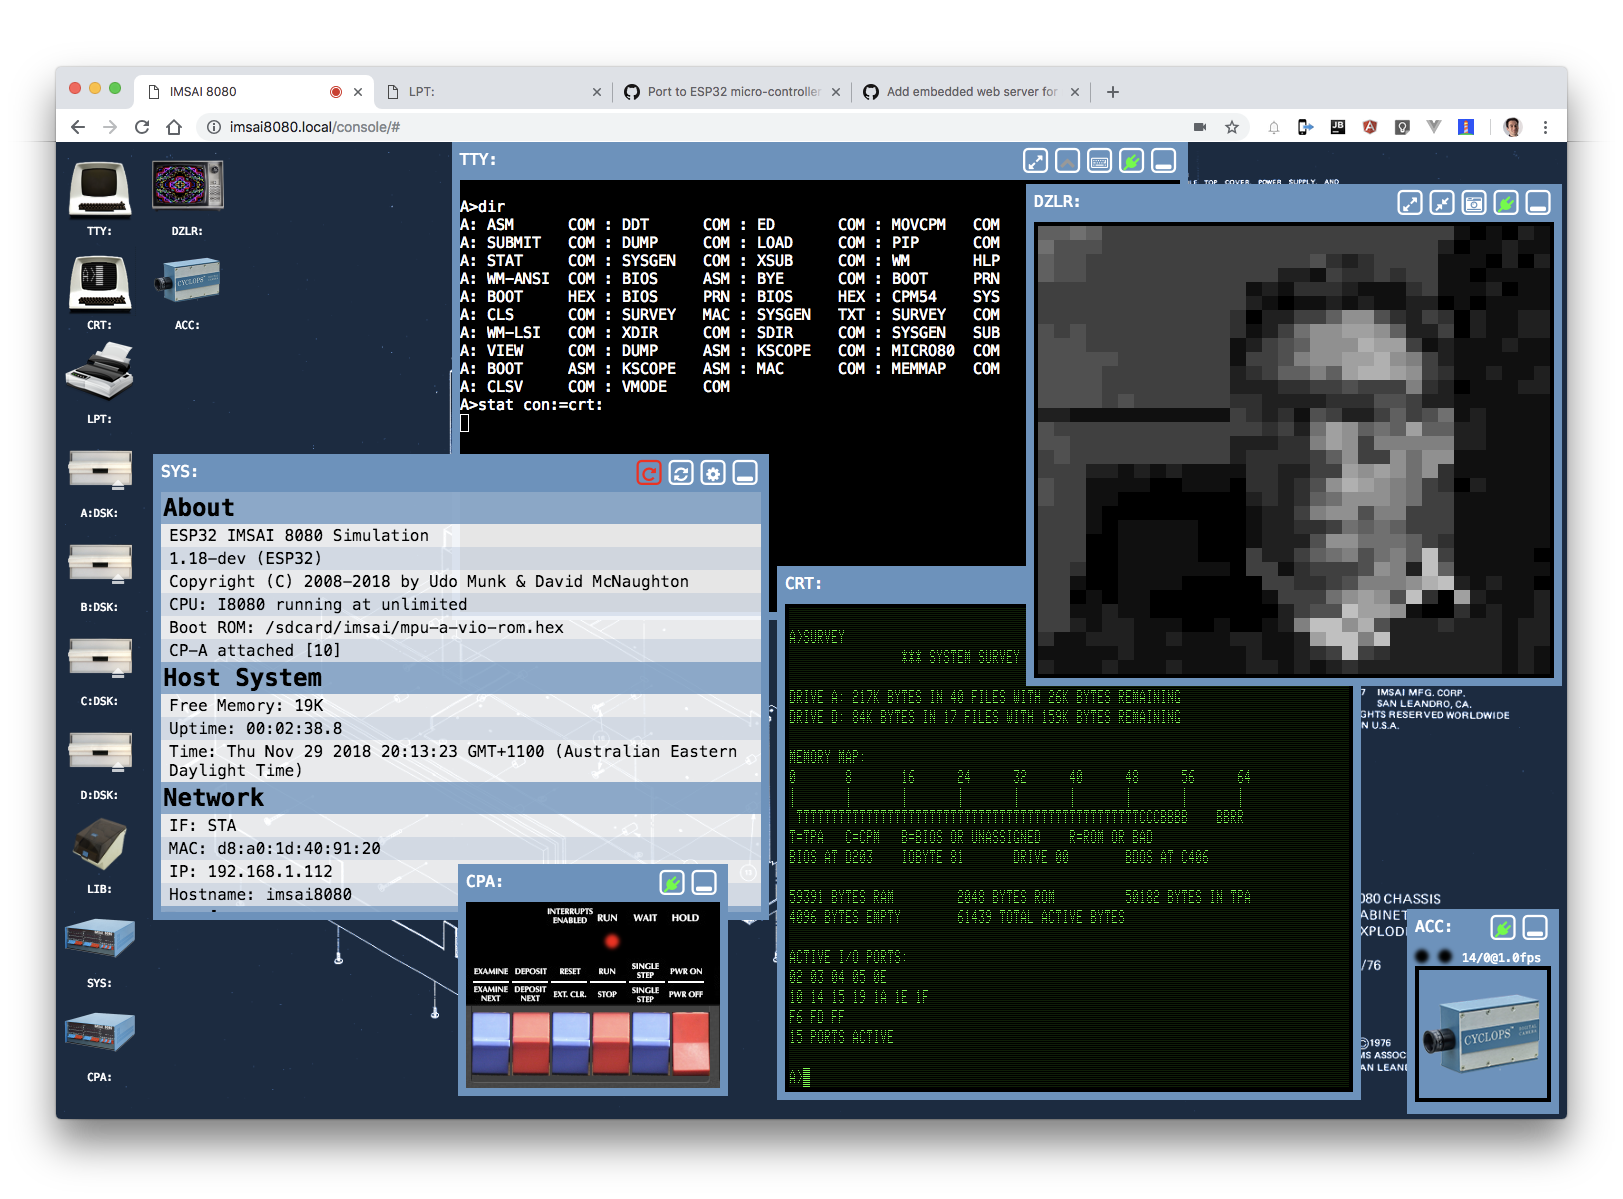
Task: Toggle the green plug connection in TTY: window
Action: 1131,161
